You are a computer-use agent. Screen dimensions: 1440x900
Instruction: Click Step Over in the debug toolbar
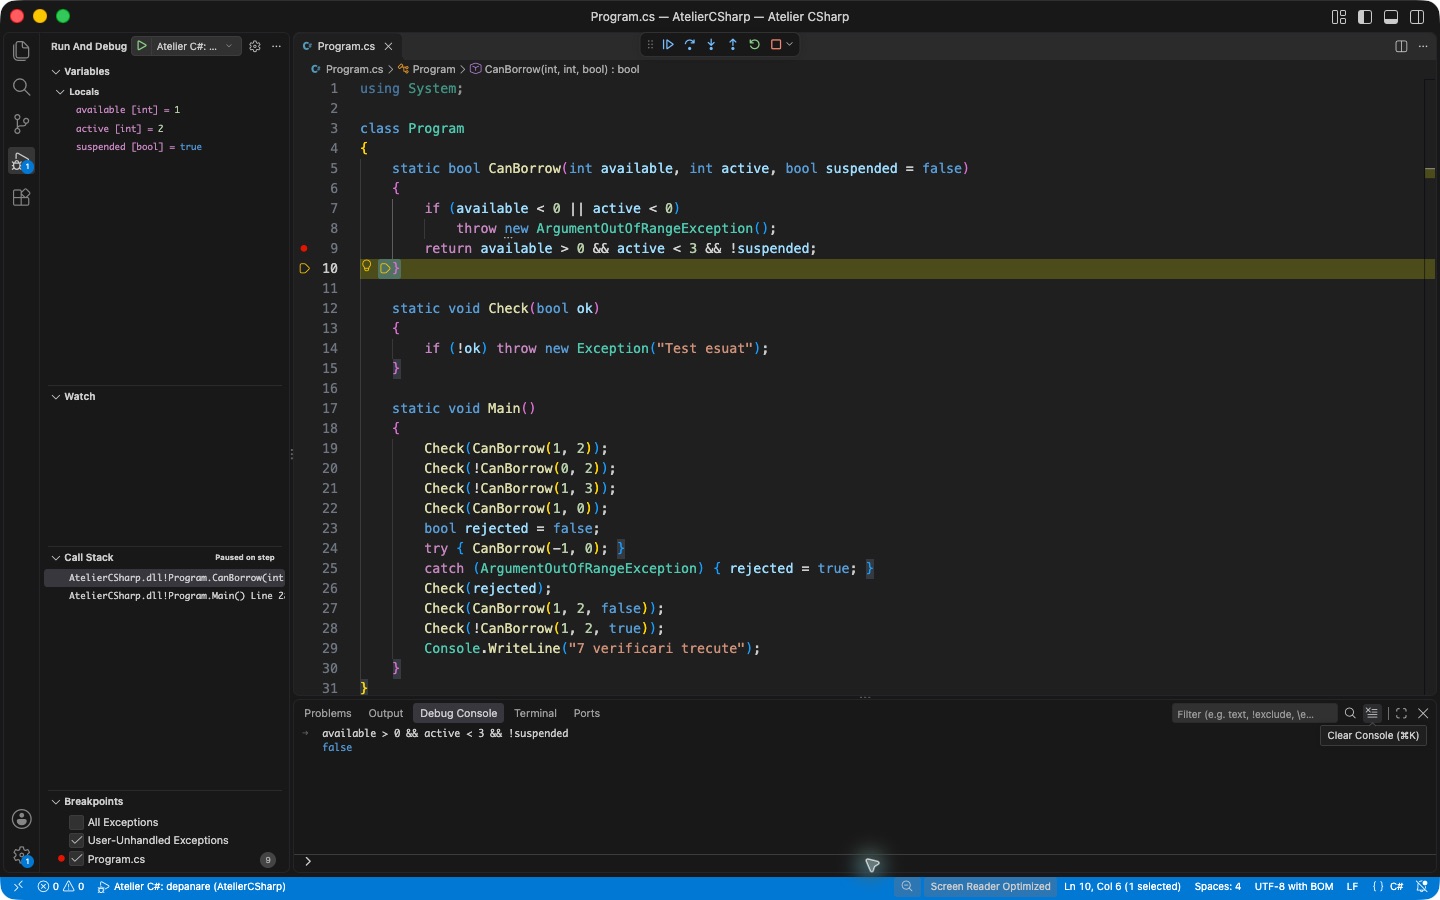[690, 45]
